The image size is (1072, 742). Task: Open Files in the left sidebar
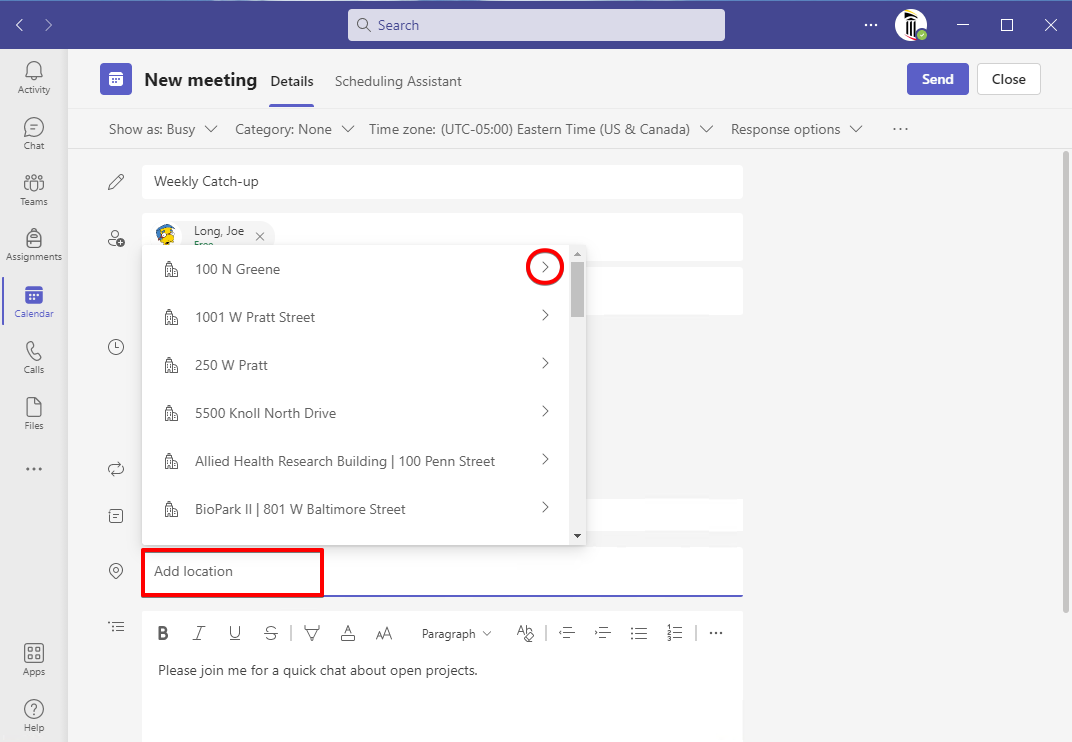pos(34,413)
